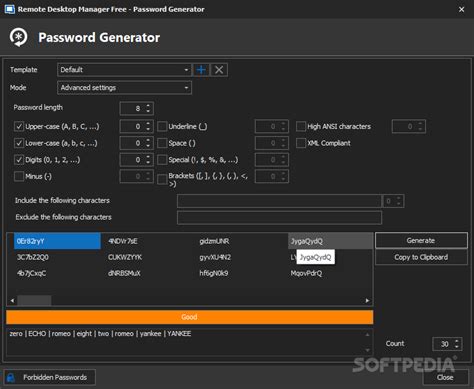474x389 pixels.
Task: Increase the Count value of 30
Action: pos(457,341)
